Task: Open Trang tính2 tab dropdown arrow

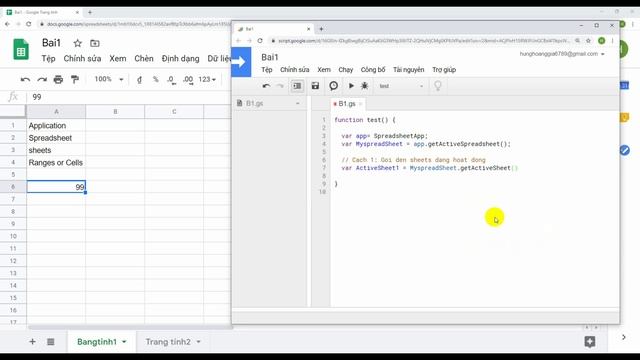Action: [198, 342]
